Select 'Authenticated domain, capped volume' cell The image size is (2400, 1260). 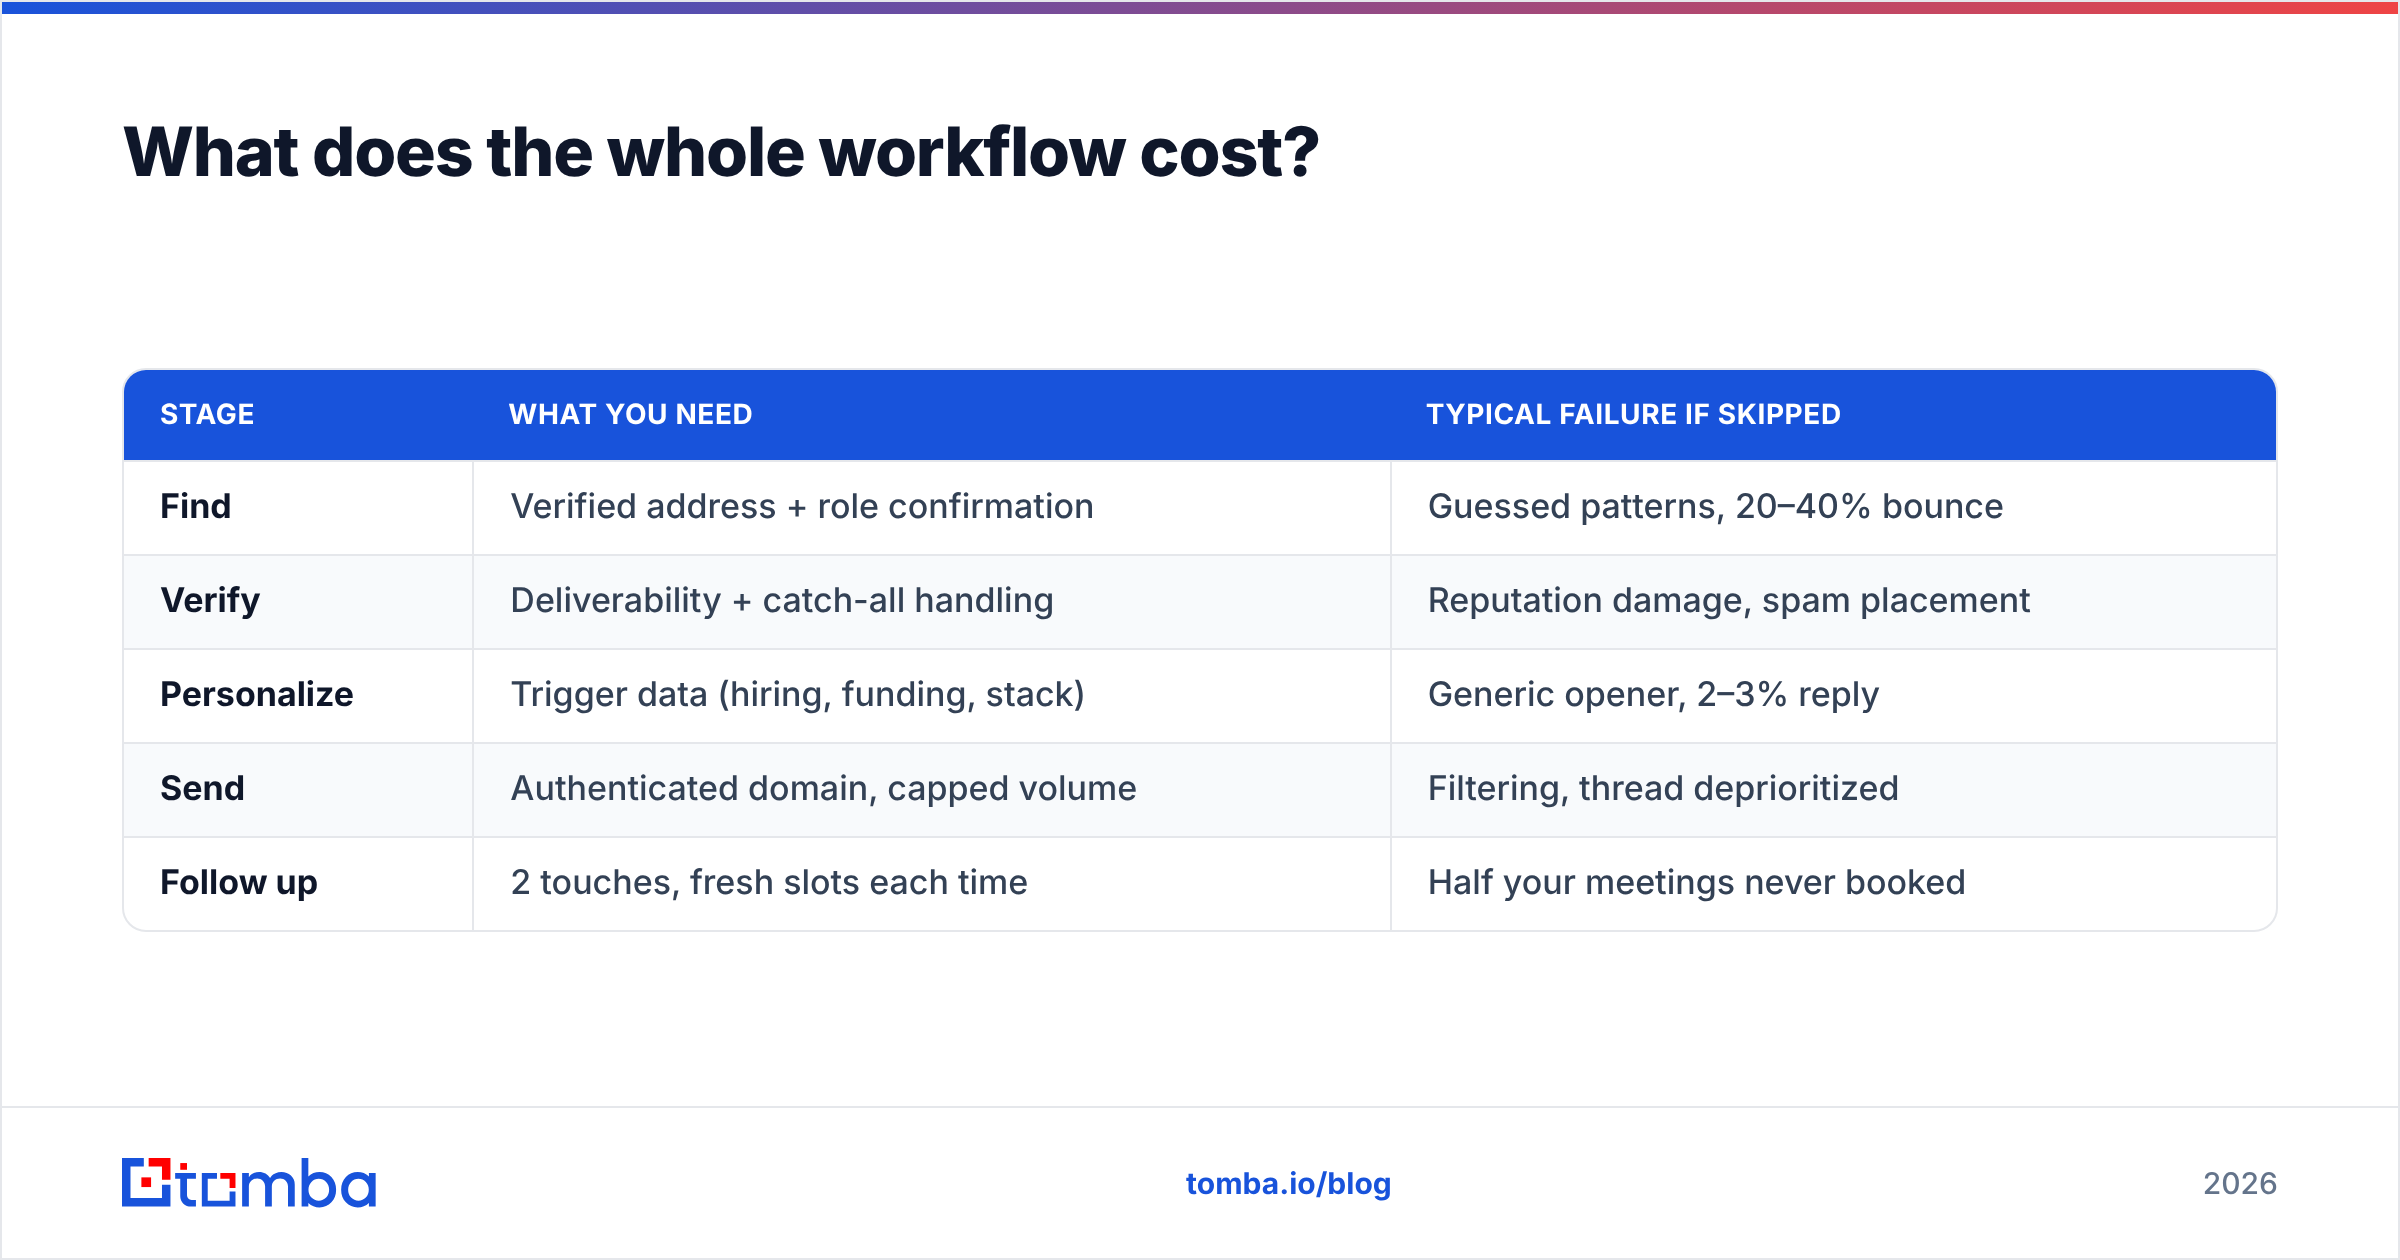tap(932, 789)
